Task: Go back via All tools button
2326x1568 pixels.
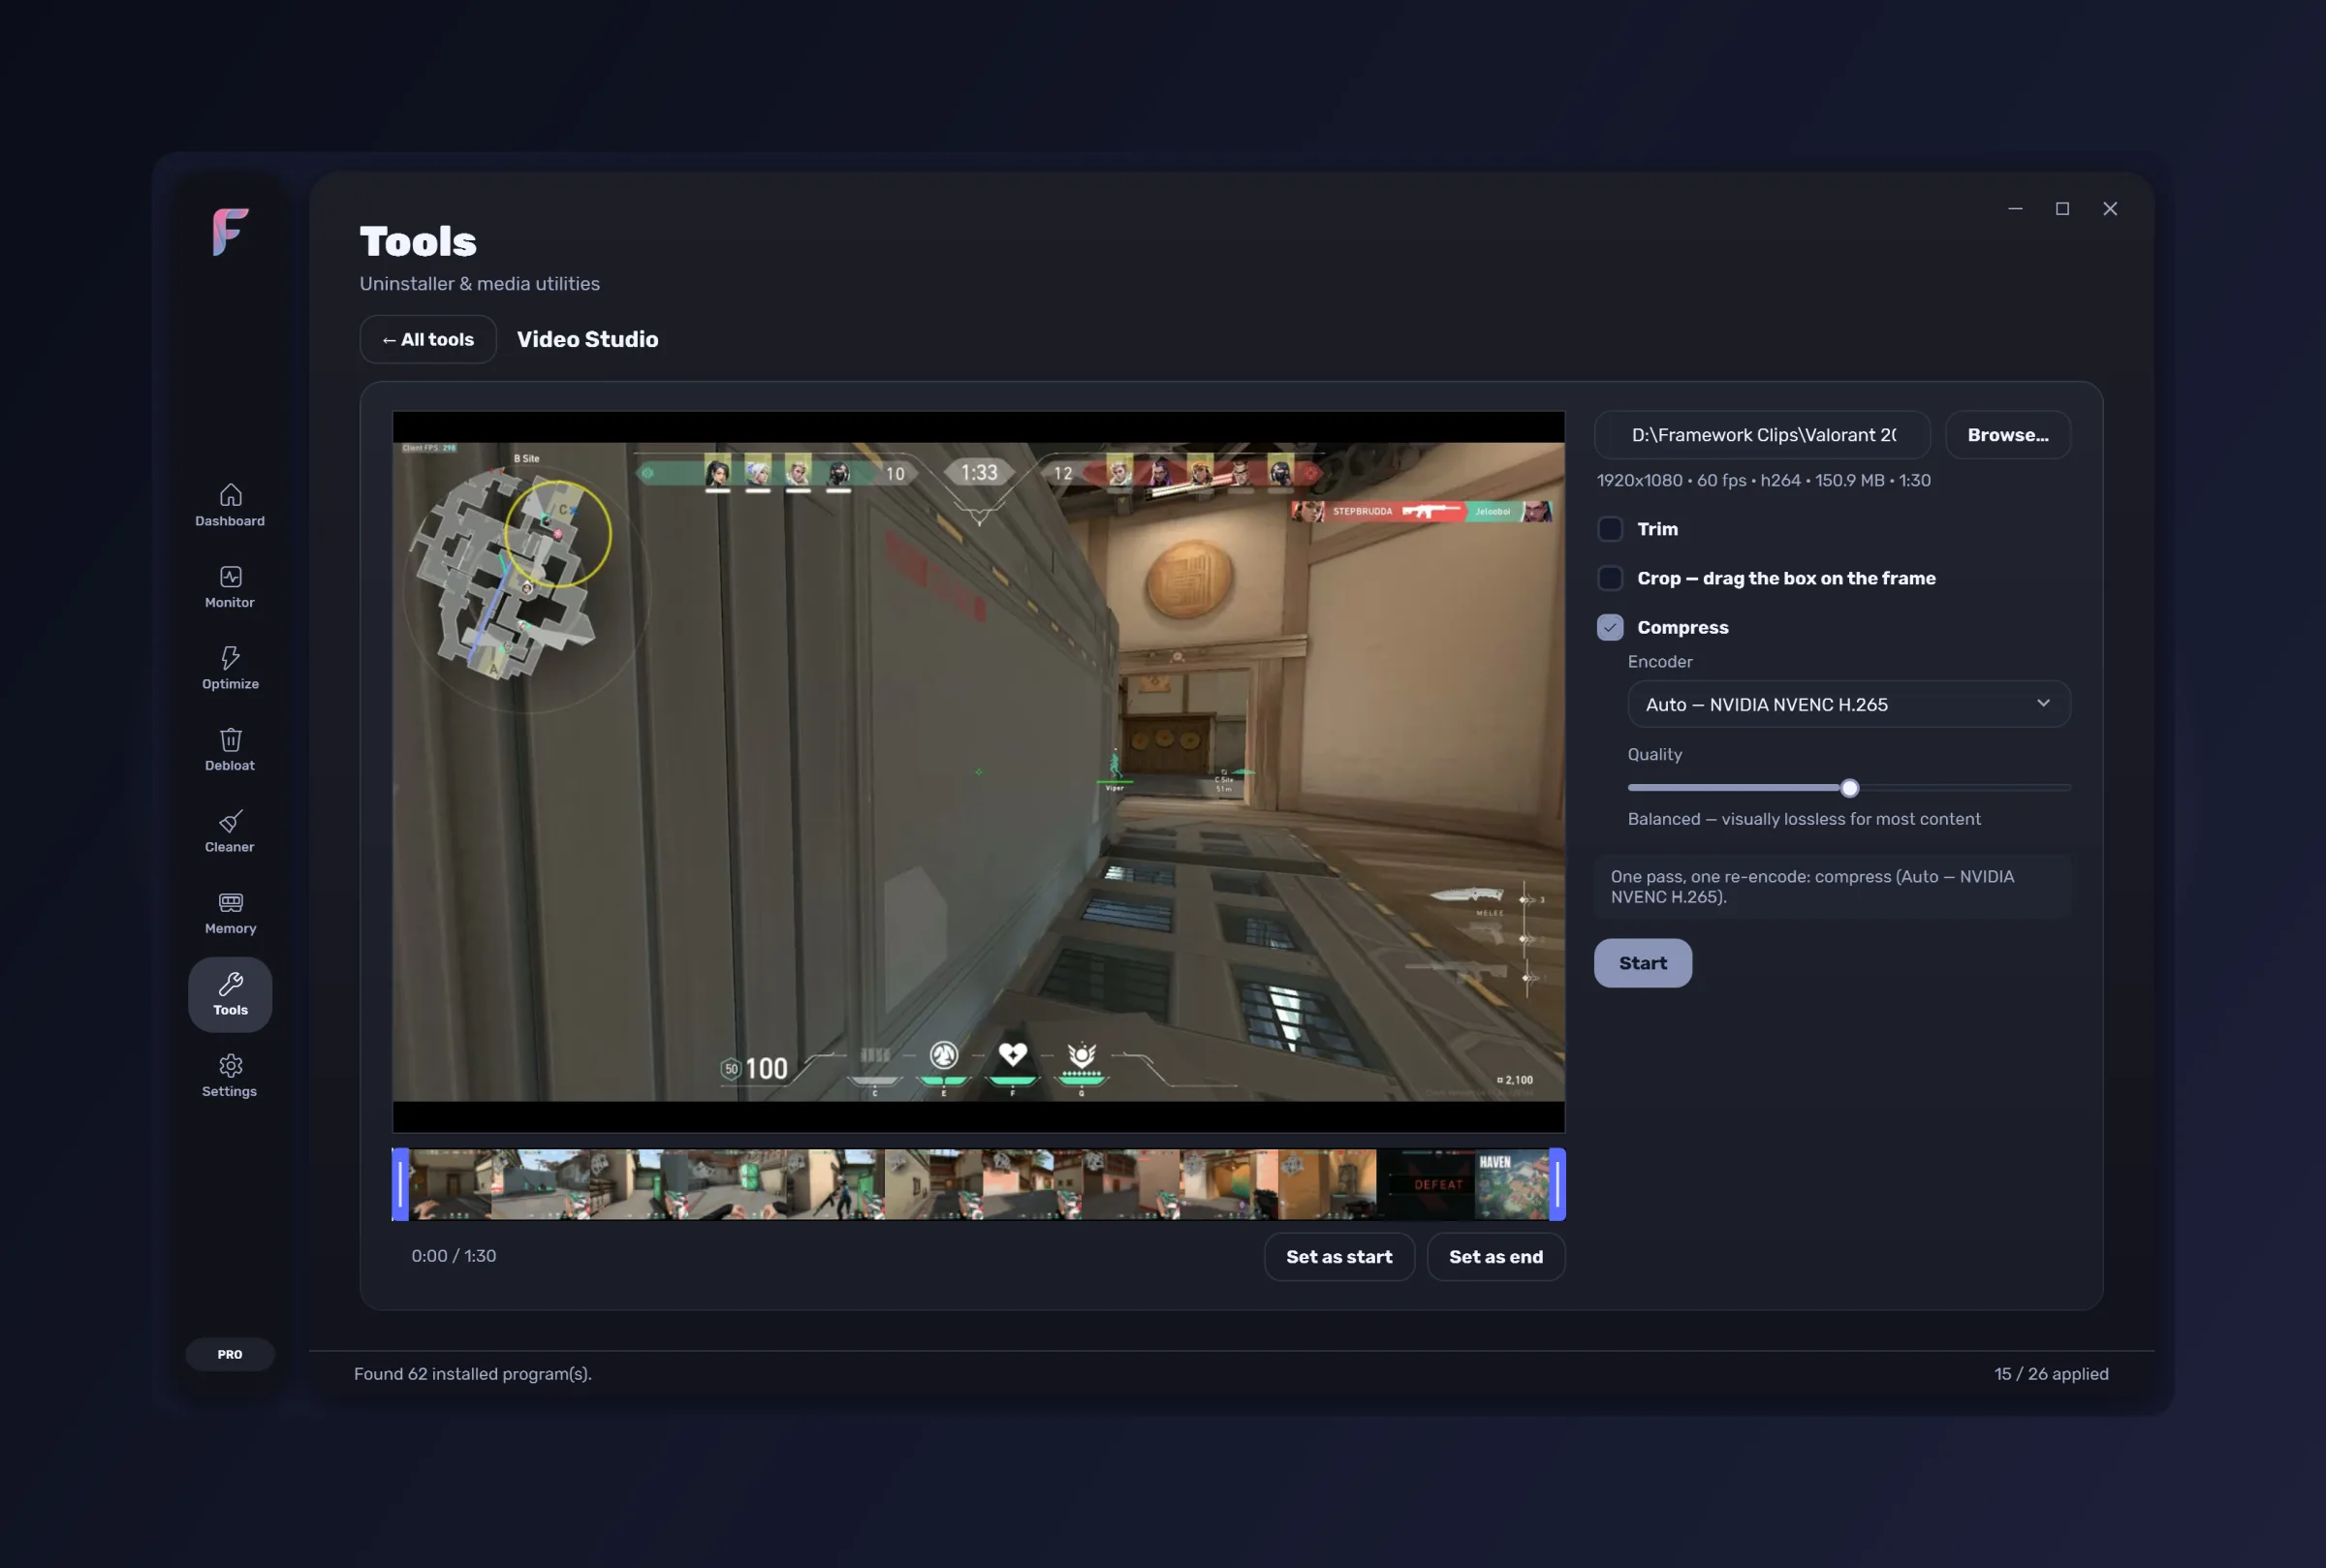Action: (428, 339)
